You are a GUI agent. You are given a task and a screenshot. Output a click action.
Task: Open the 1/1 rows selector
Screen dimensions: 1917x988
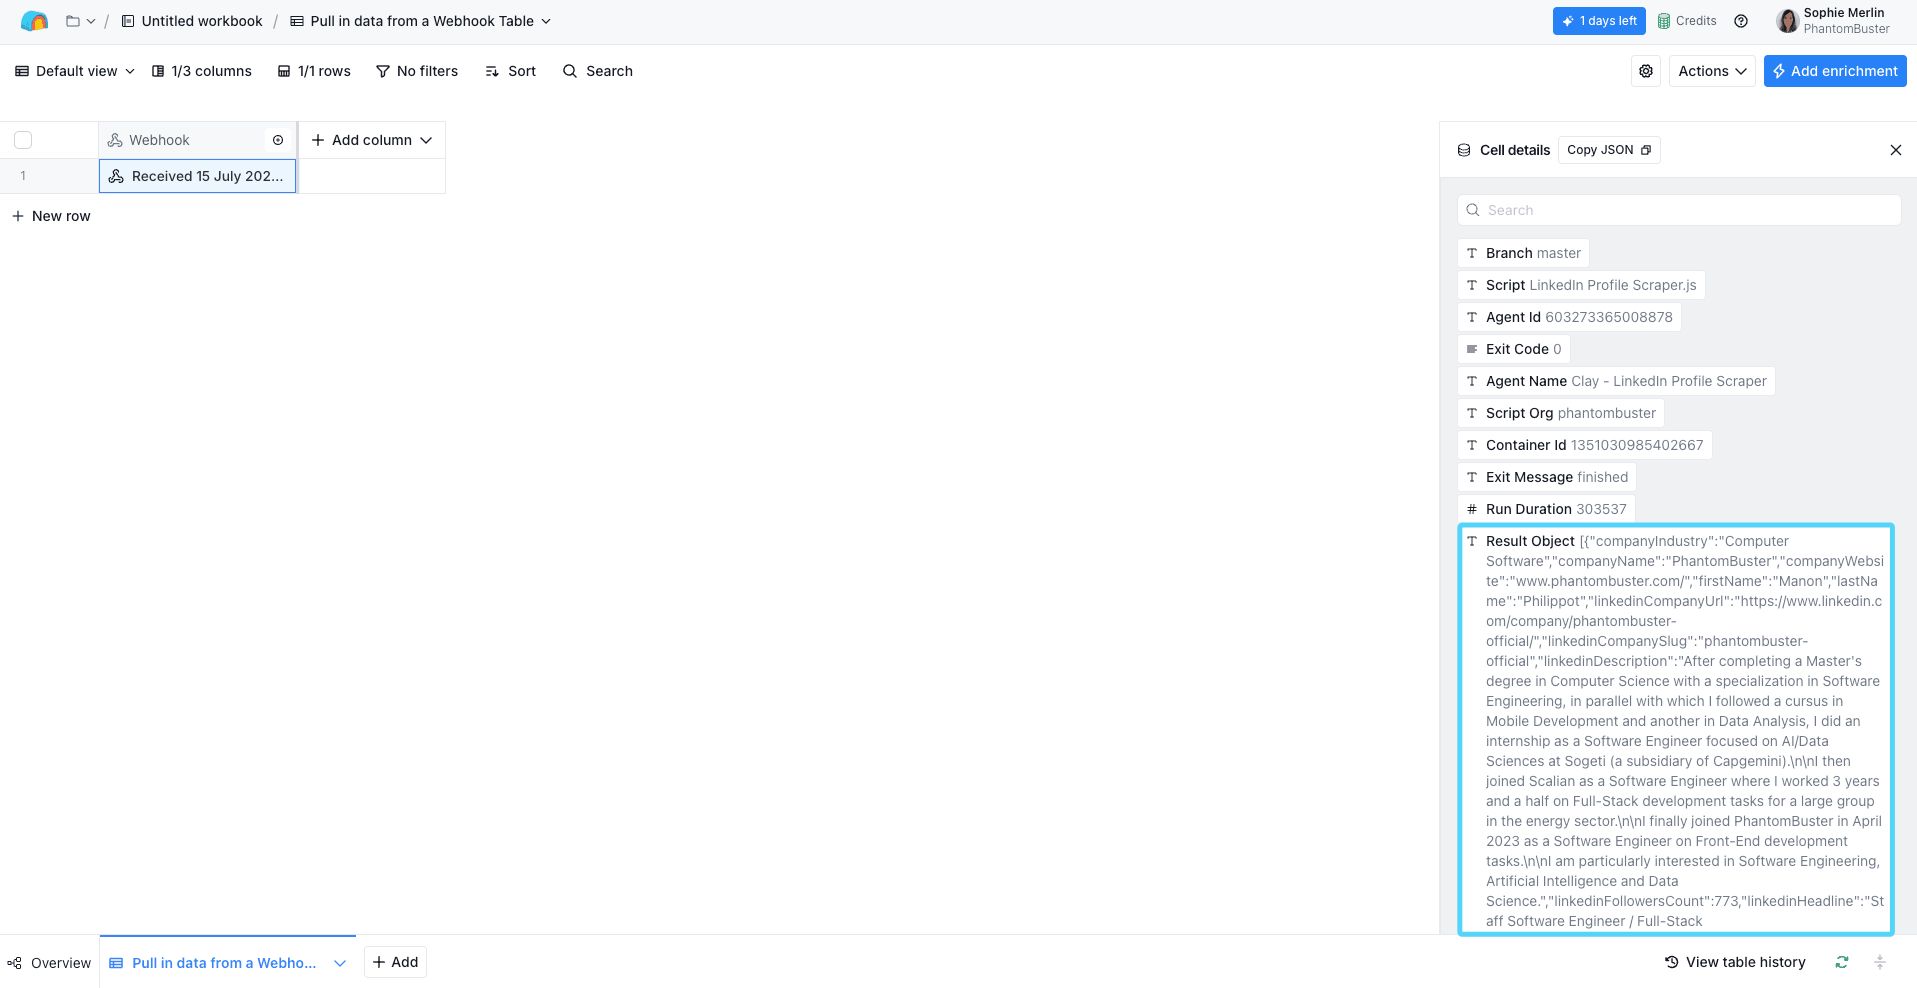pos(314,71)
